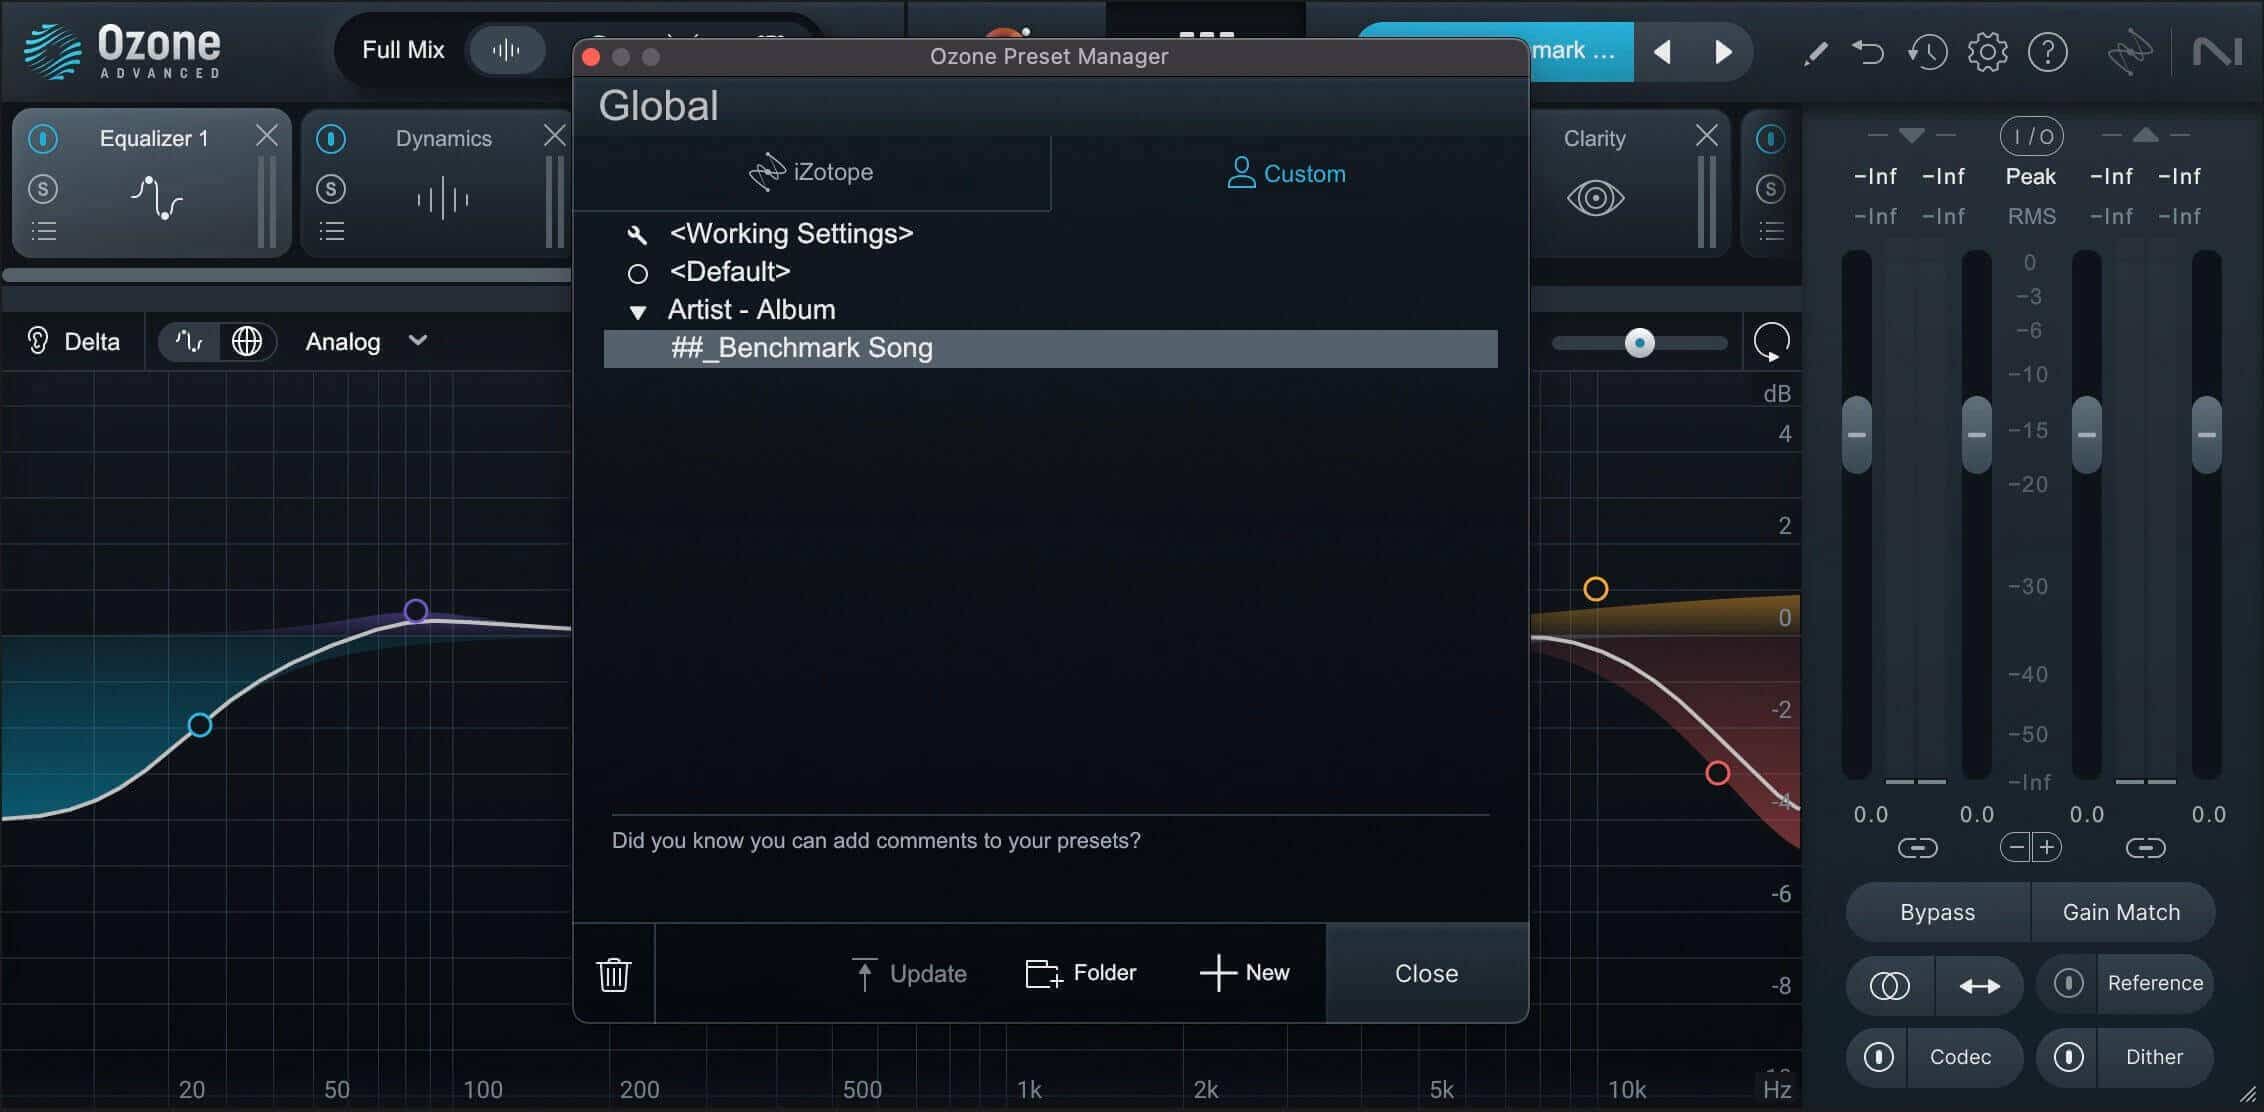Toggle the Delta listen button
This screenshot has height=1112, width=2264.
[73, 342]
